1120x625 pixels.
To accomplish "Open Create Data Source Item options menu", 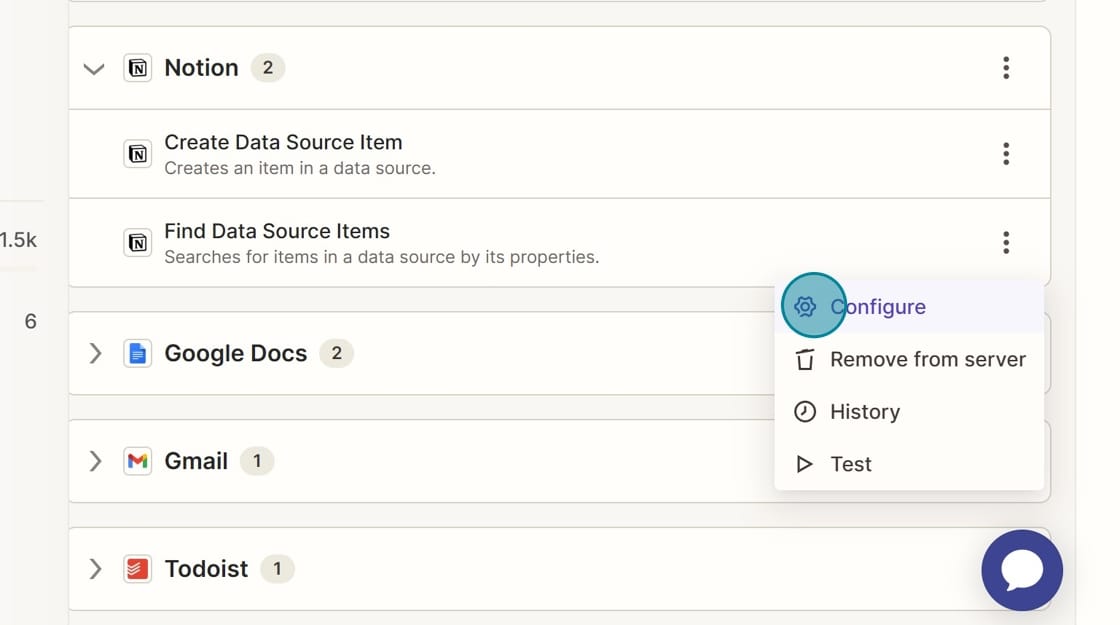I will coord(1006,154).
